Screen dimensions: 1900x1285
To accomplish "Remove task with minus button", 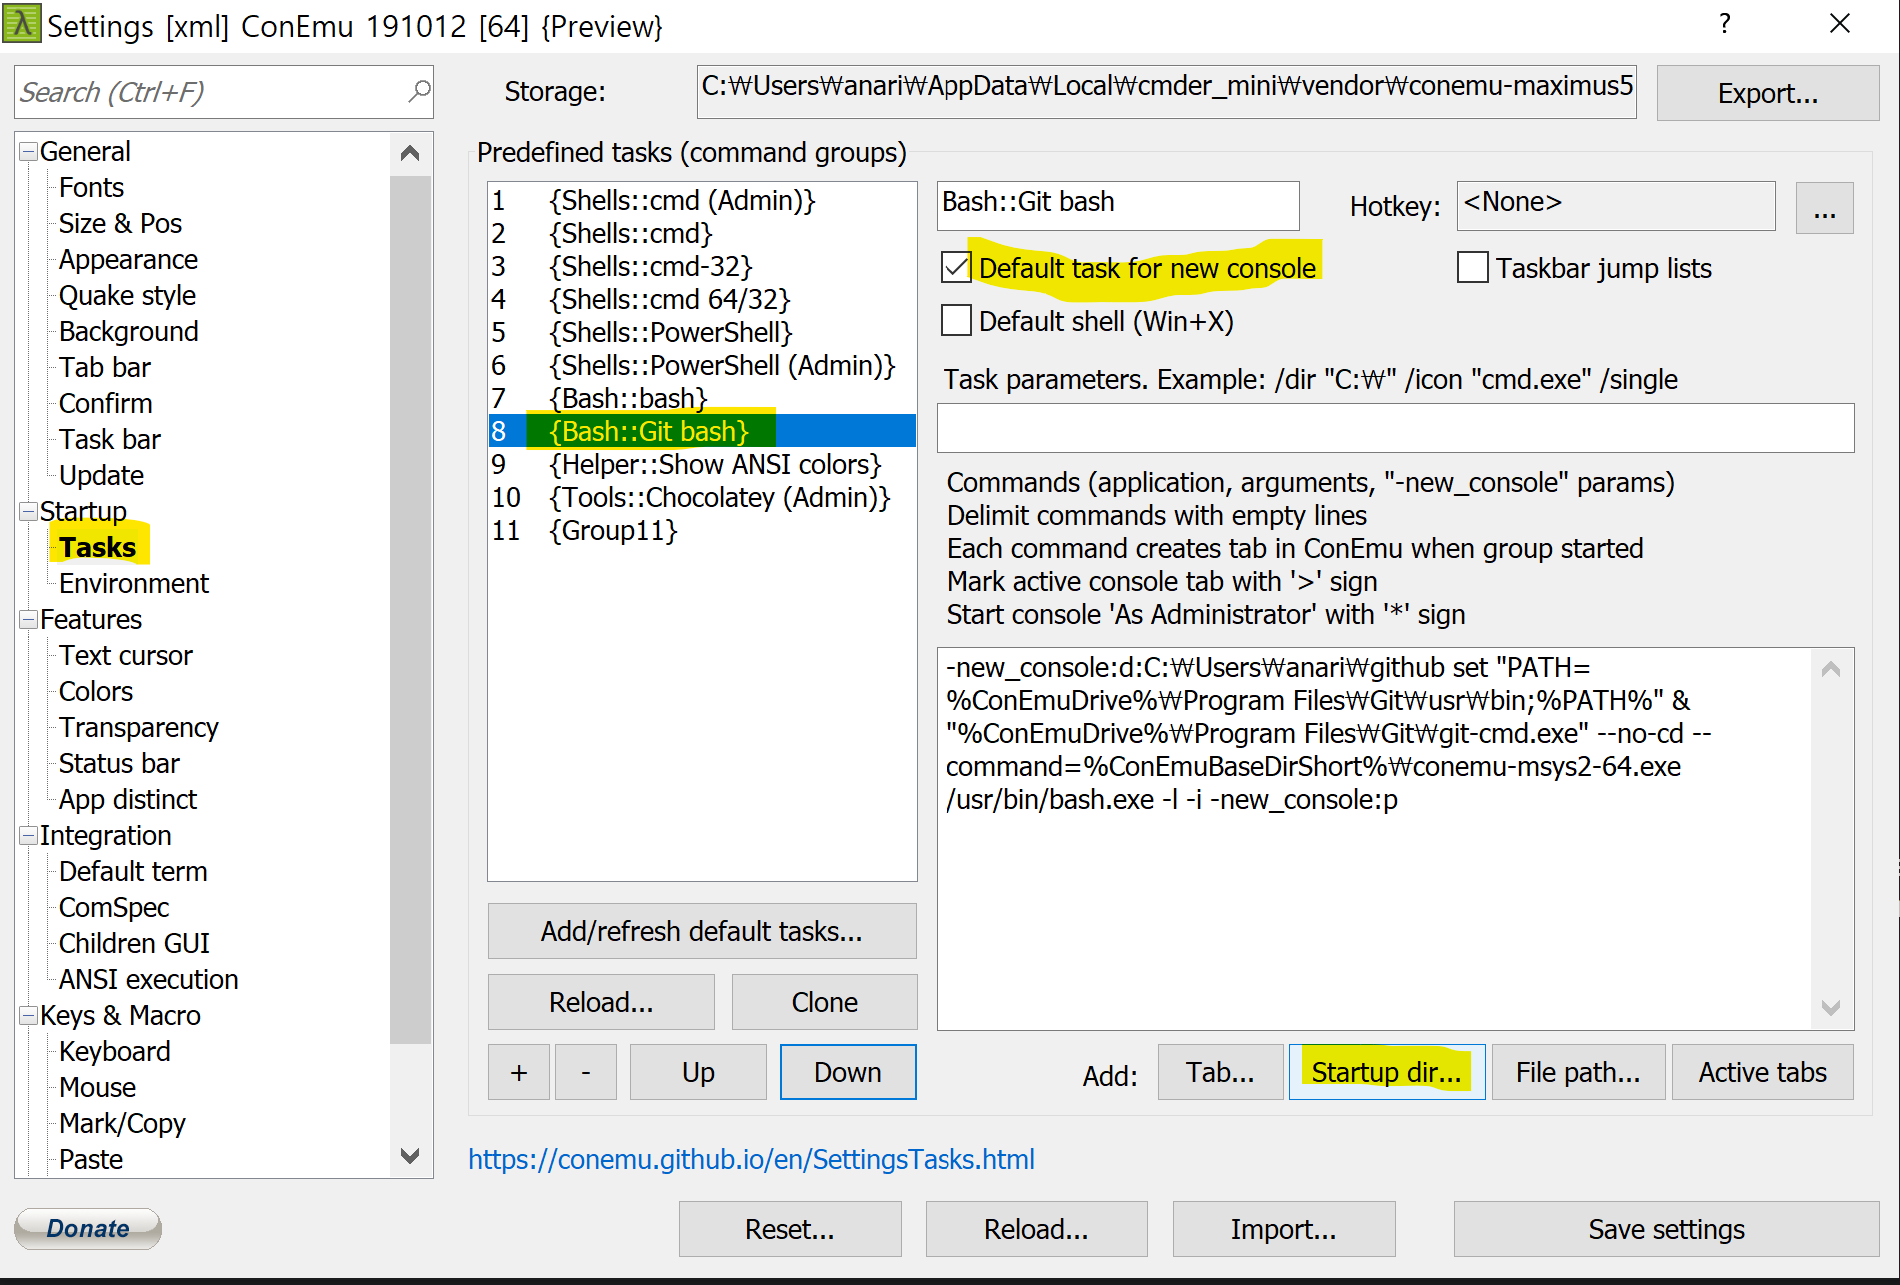I will coord(586,1072).
